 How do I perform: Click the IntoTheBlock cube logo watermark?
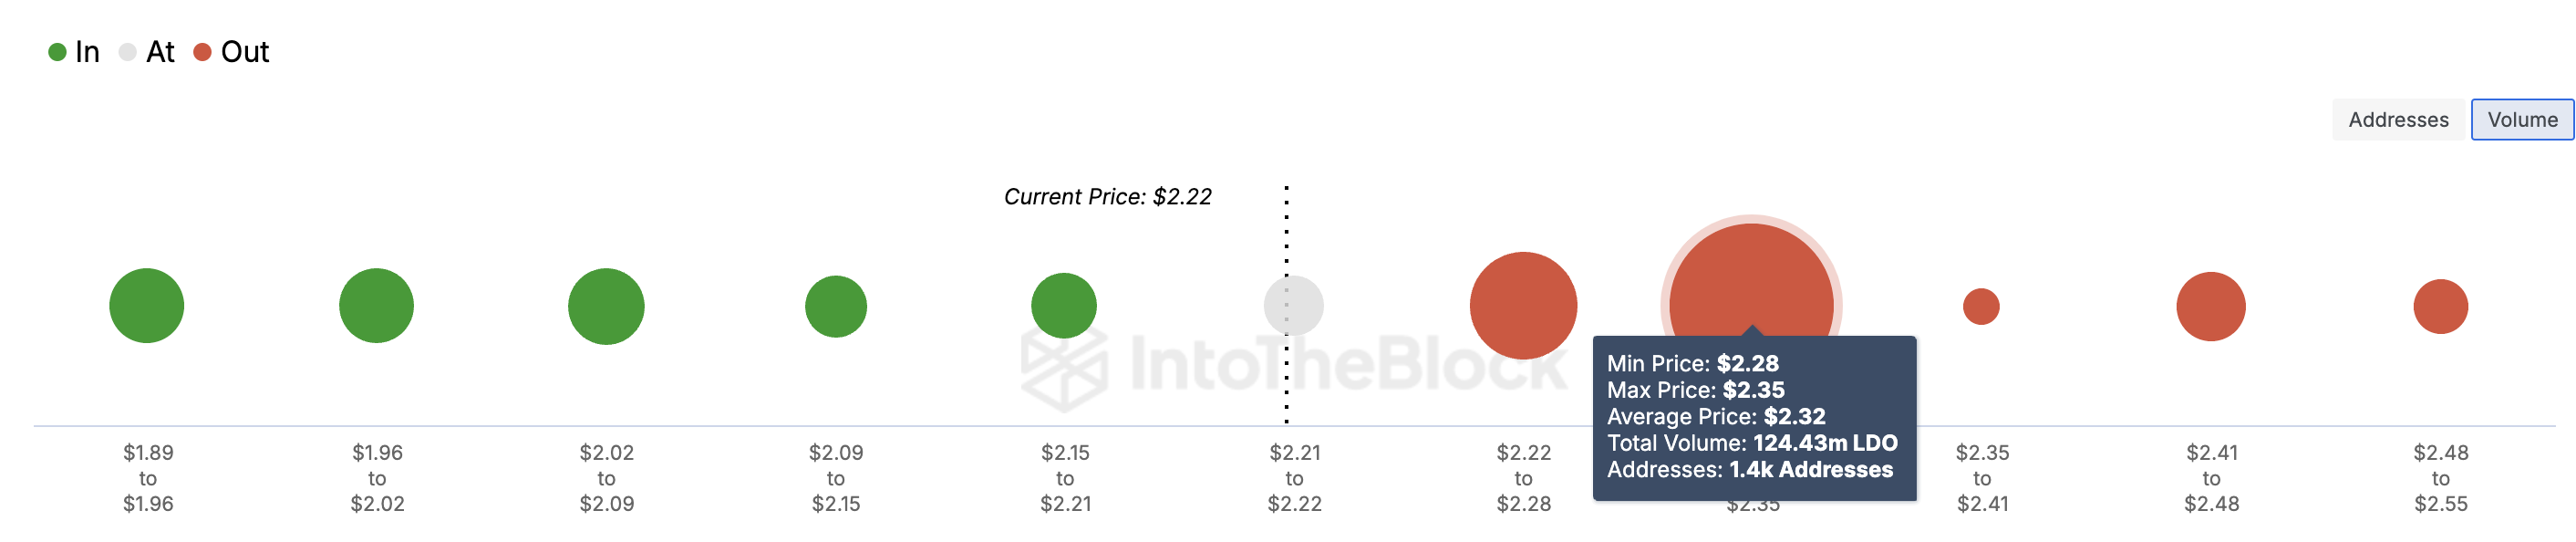pos(1064,368)
